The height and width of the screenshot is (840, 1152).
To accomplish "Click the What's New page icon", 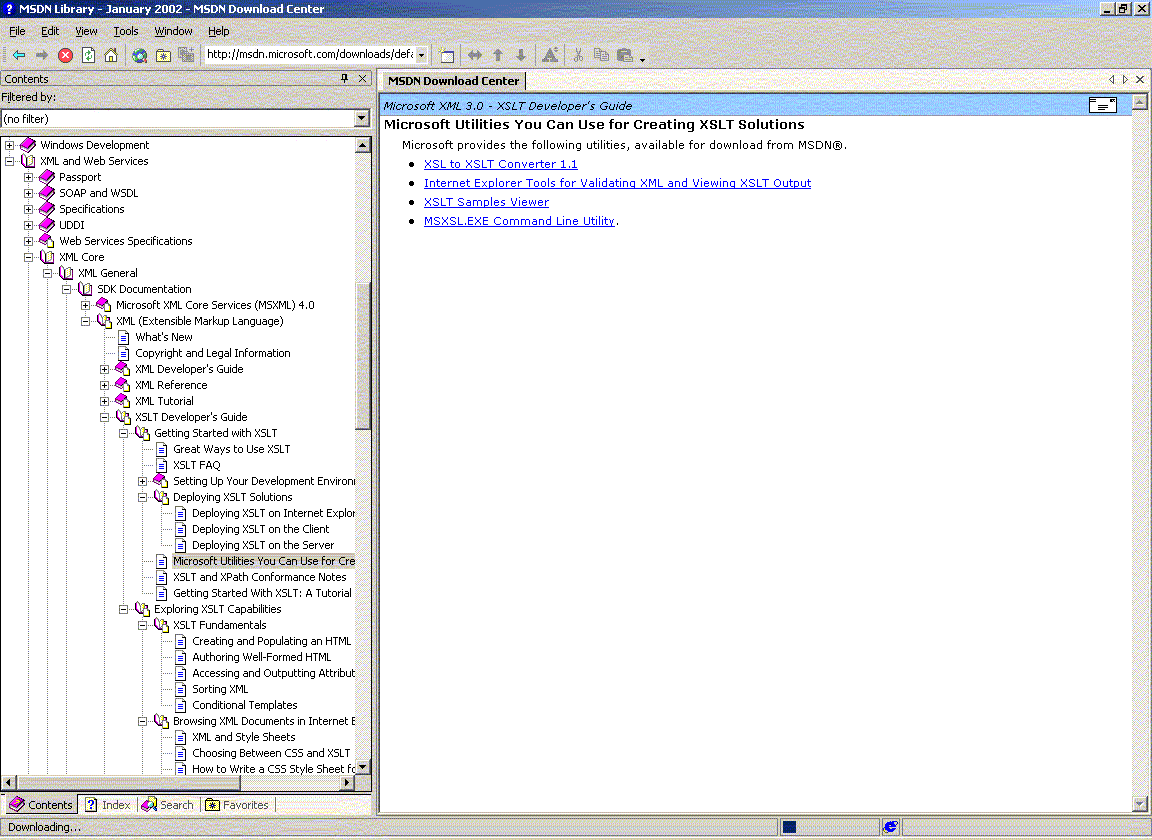I will [x=123, y=337].
